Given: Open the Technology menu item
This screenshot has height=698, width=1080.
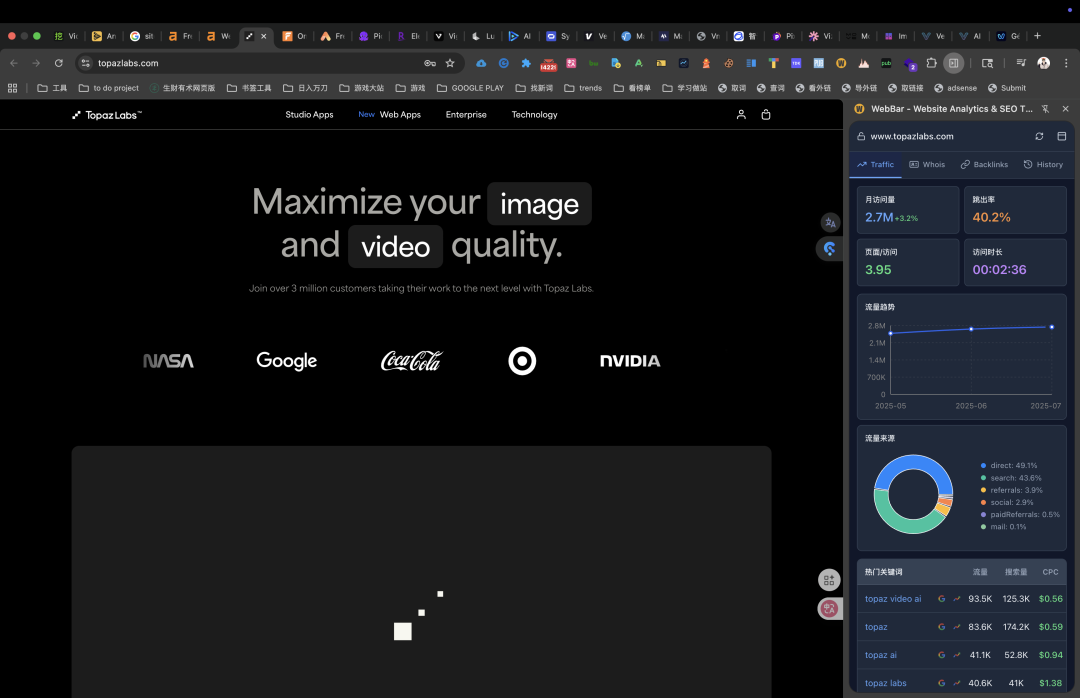Looking at the screenshot, I should [534, 114].
